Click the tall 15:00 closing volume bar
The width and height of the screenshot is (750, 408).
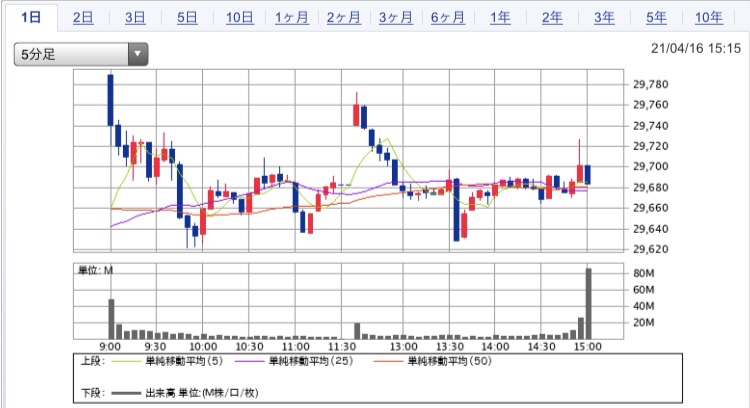pos(588,304)
